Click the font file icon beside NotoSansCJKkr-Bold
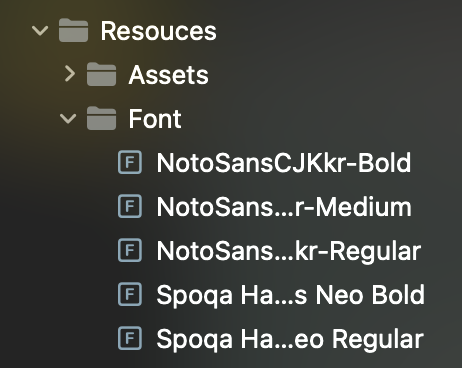 tap(130, 162)
